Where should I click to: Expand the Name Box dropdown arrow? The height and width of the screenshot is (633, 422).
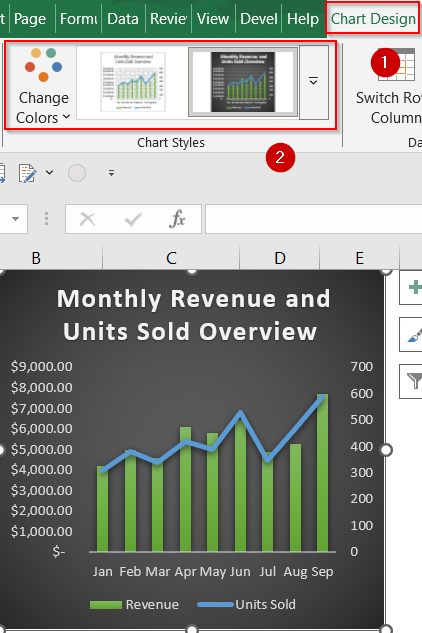tap(15, 219)
